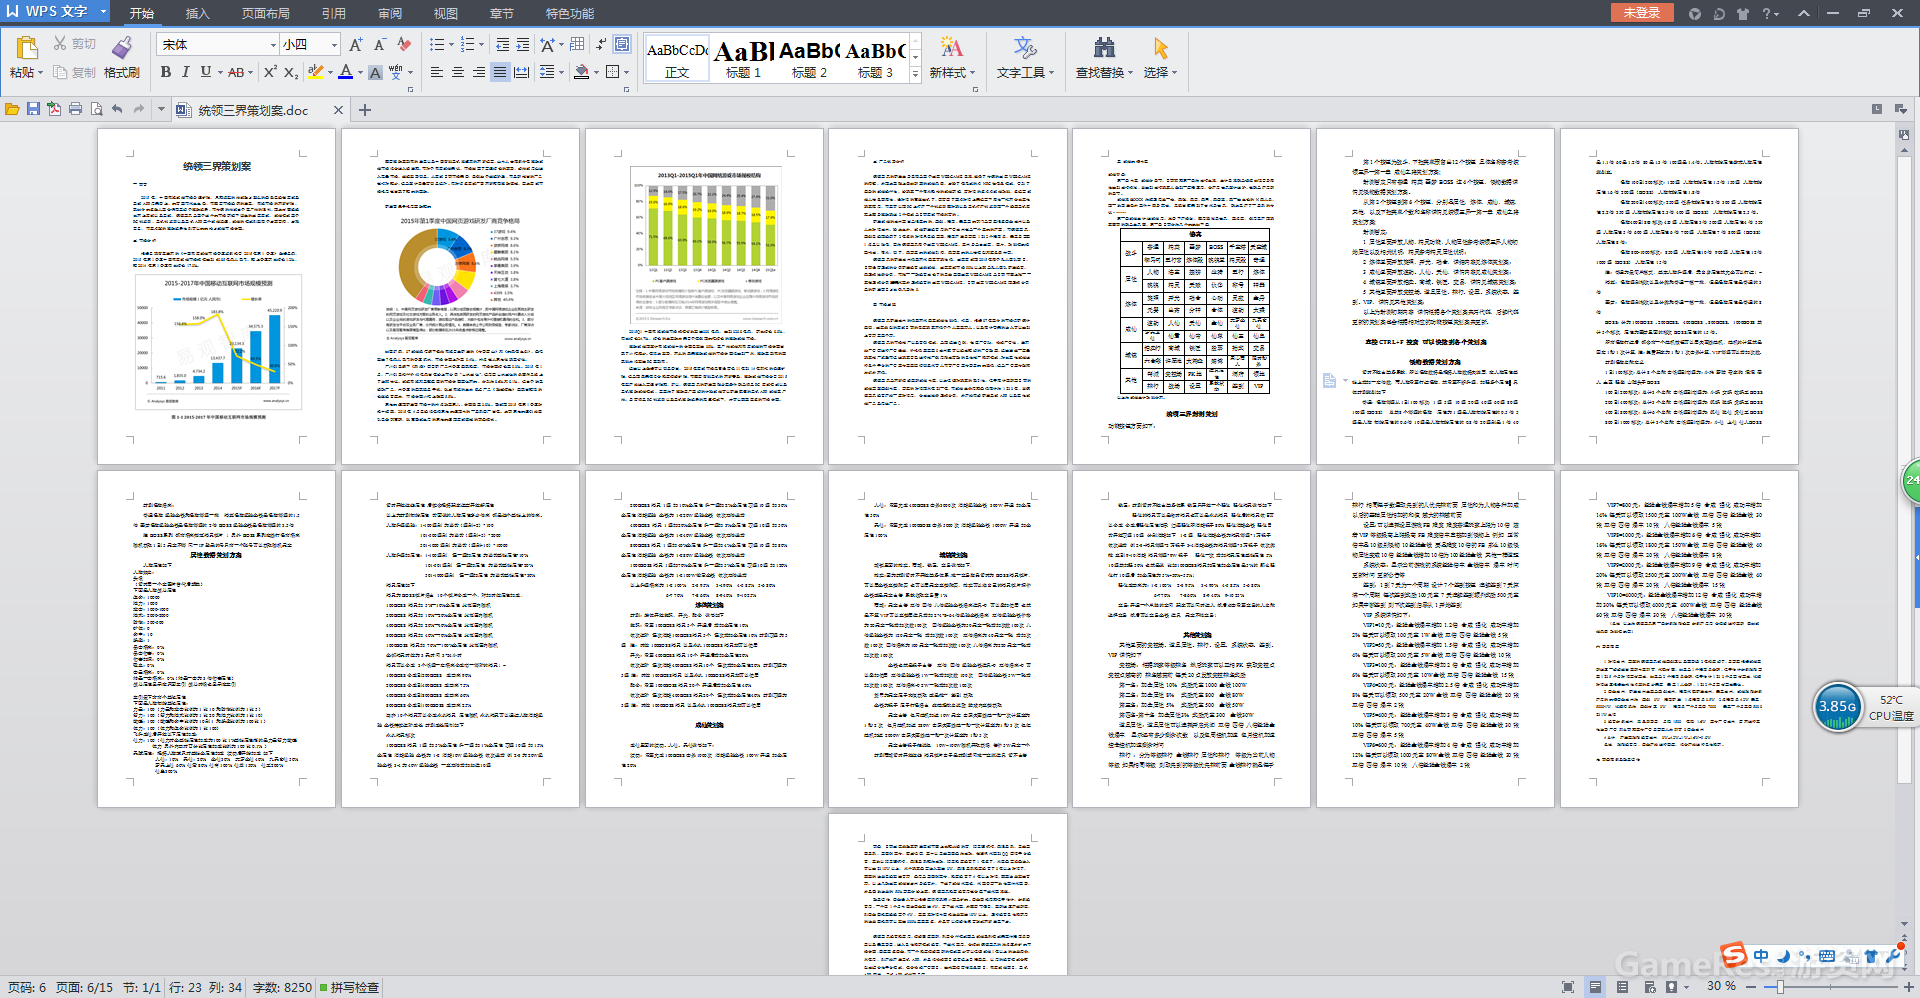
Task: Click the font color red A button
Action: 345,72
